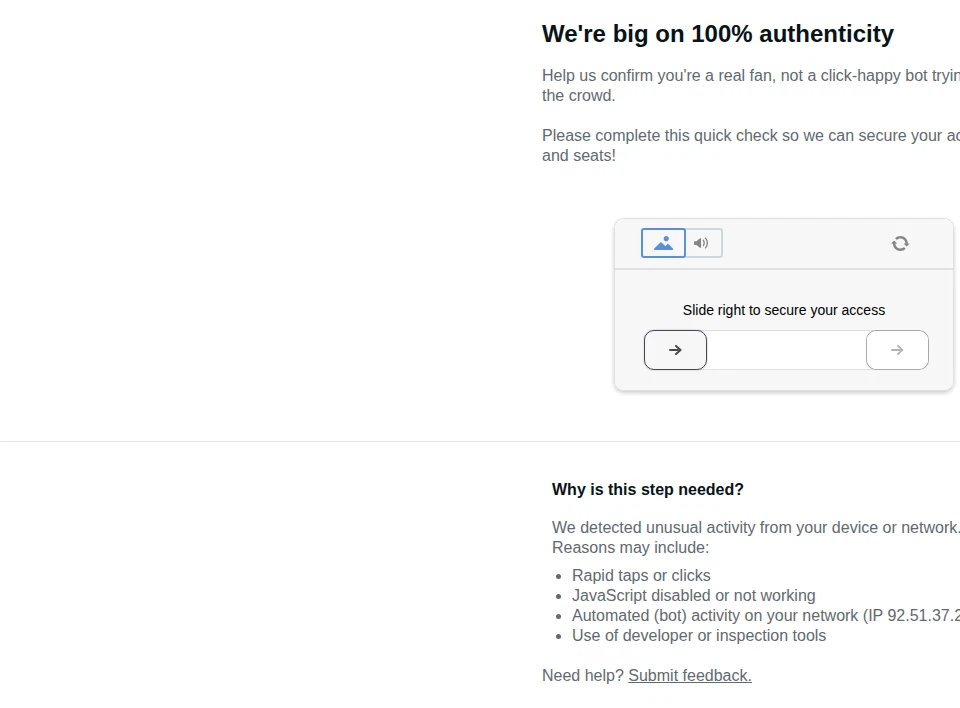Click the 'We're big on 100% authenticity' heading
The height and width of the screenshot is (708, 960).
(x=718, y=34)
